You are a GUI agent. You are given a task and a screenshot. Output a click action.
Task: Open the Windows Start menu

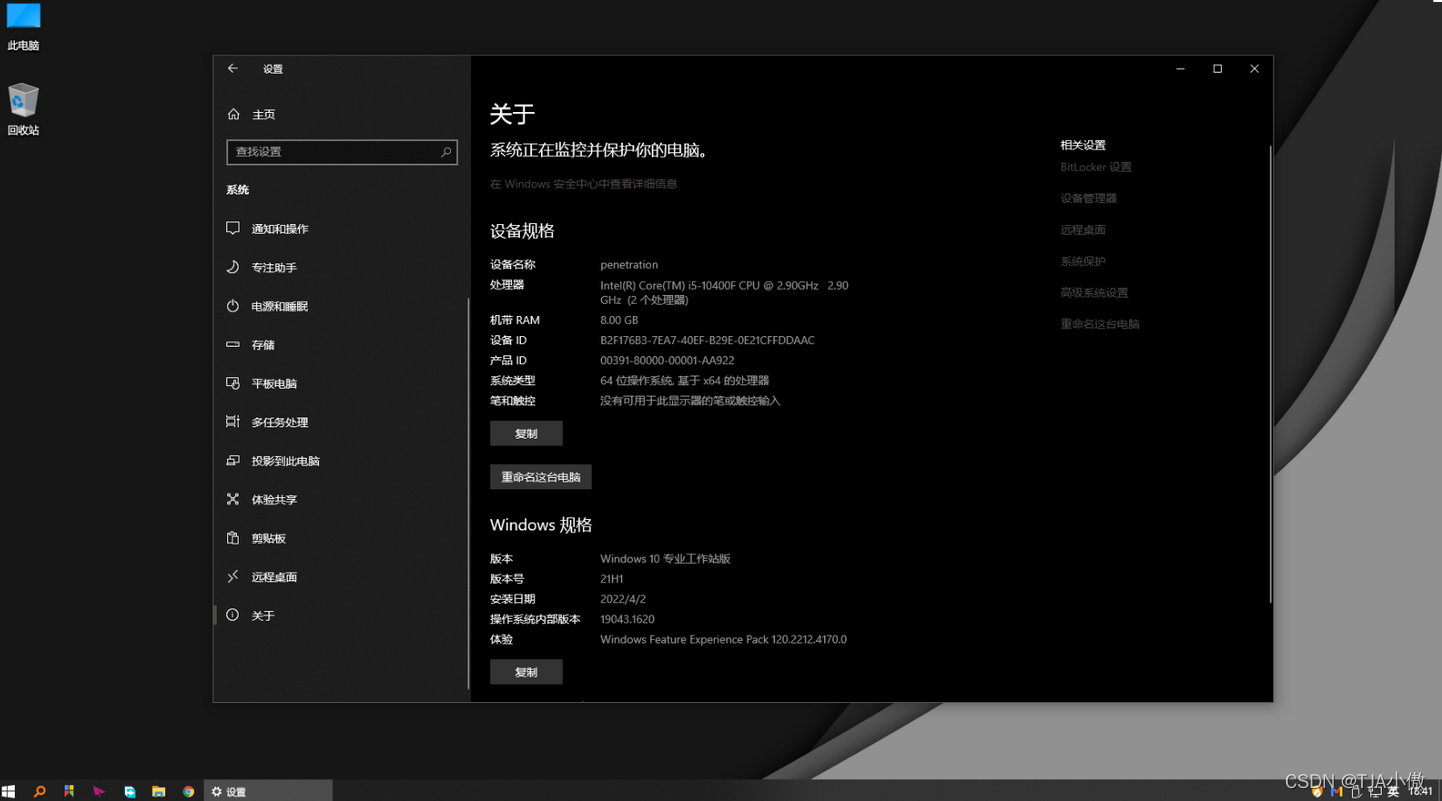click(9, 791)
